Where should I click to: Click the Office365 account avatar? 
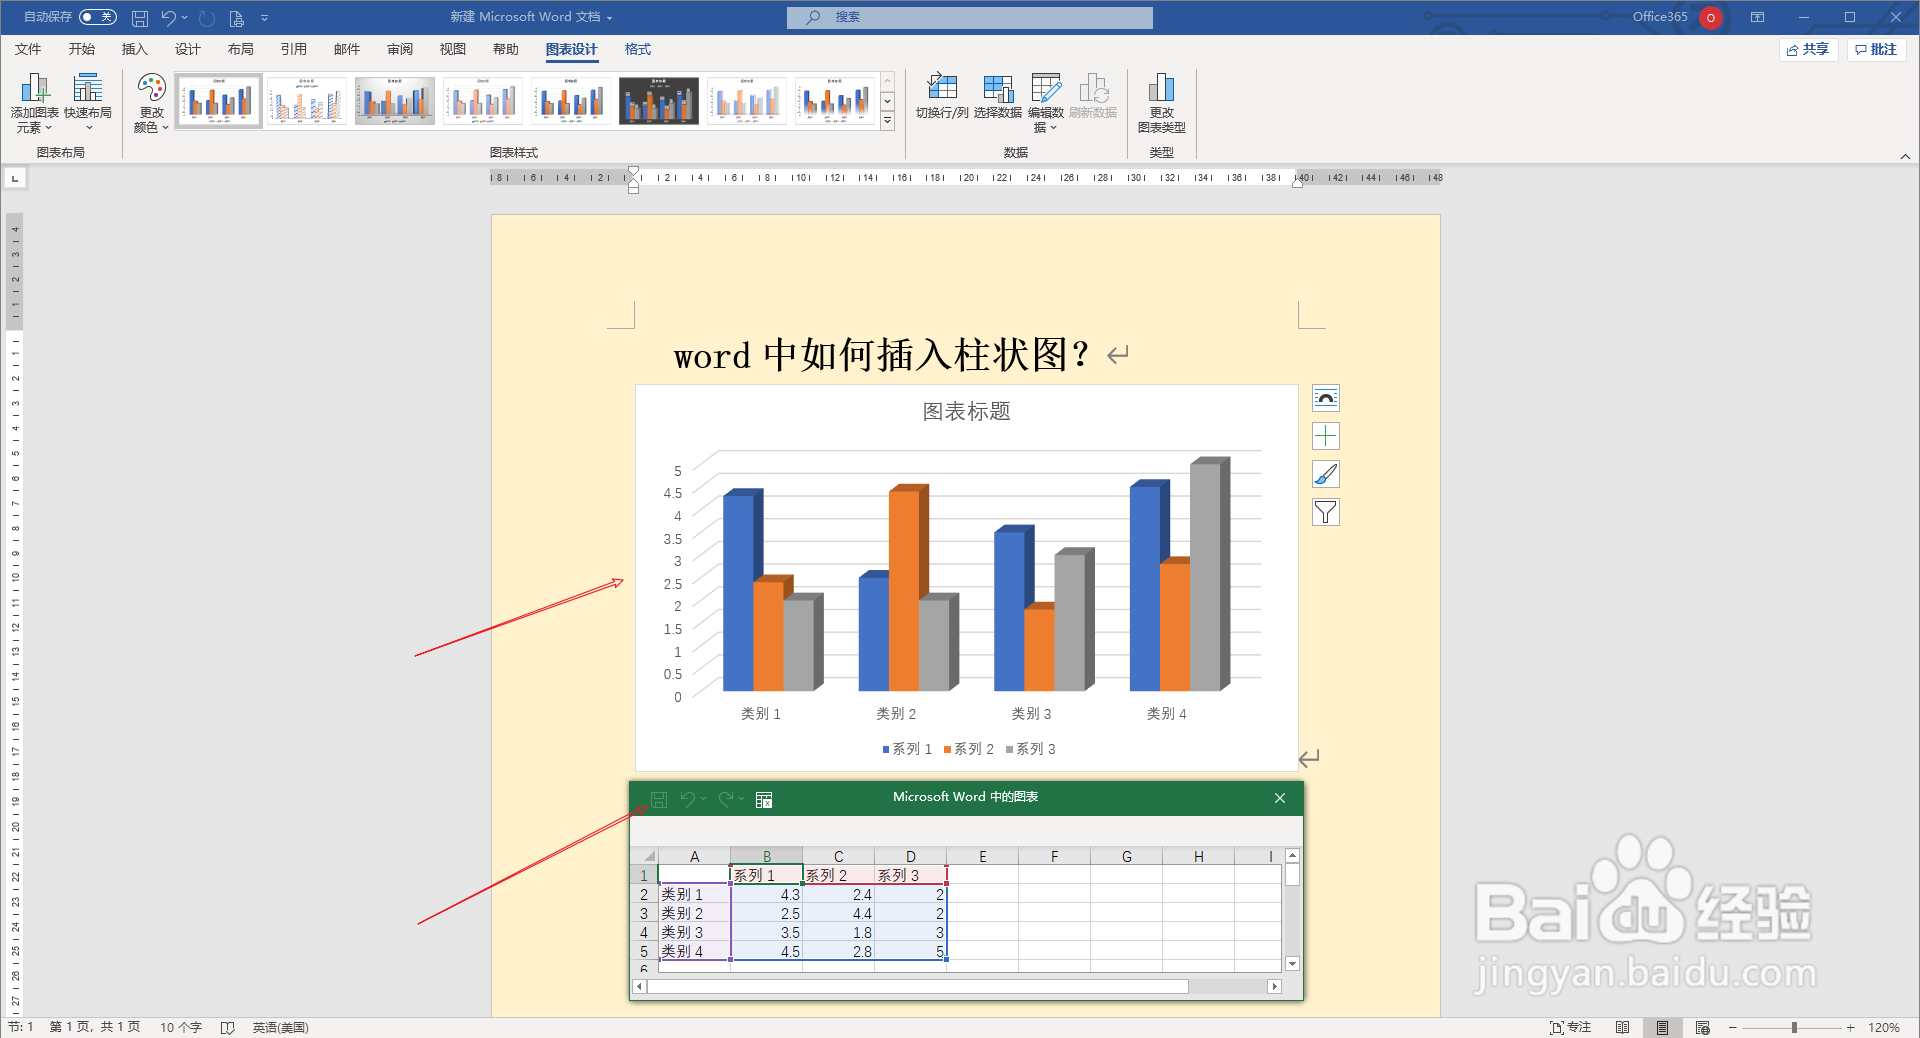pyautogui.click(x=1711, y=17)
